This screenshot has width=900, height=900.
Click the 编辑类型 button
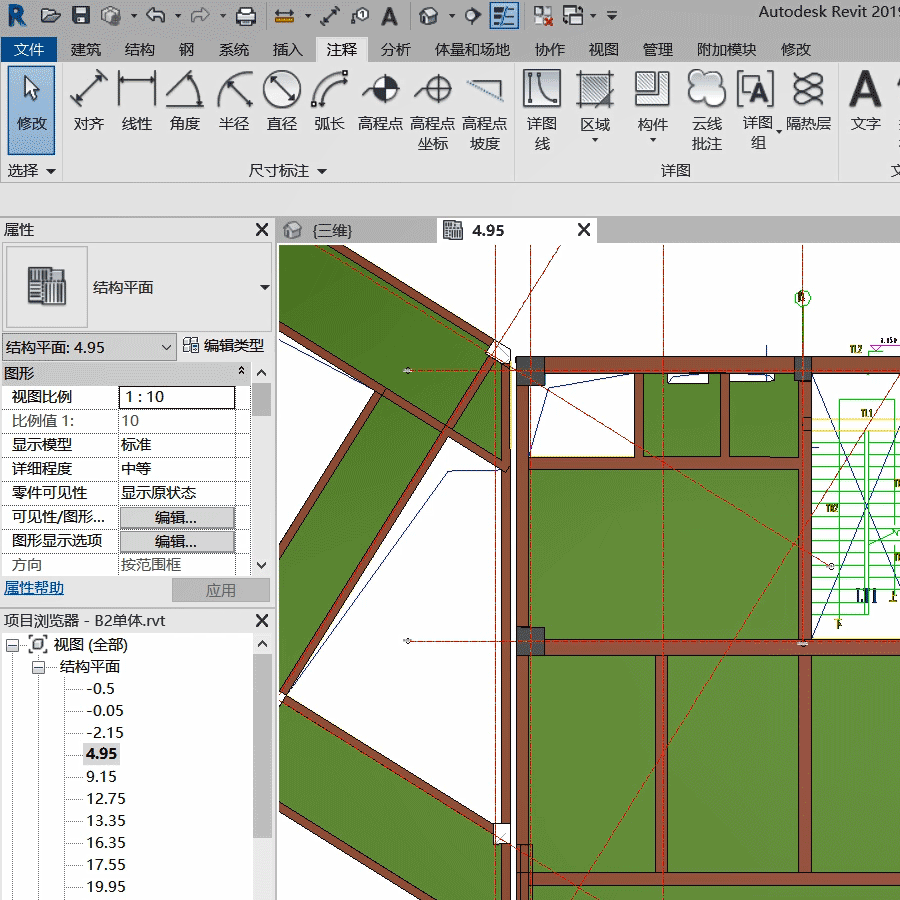coord(224,346)
